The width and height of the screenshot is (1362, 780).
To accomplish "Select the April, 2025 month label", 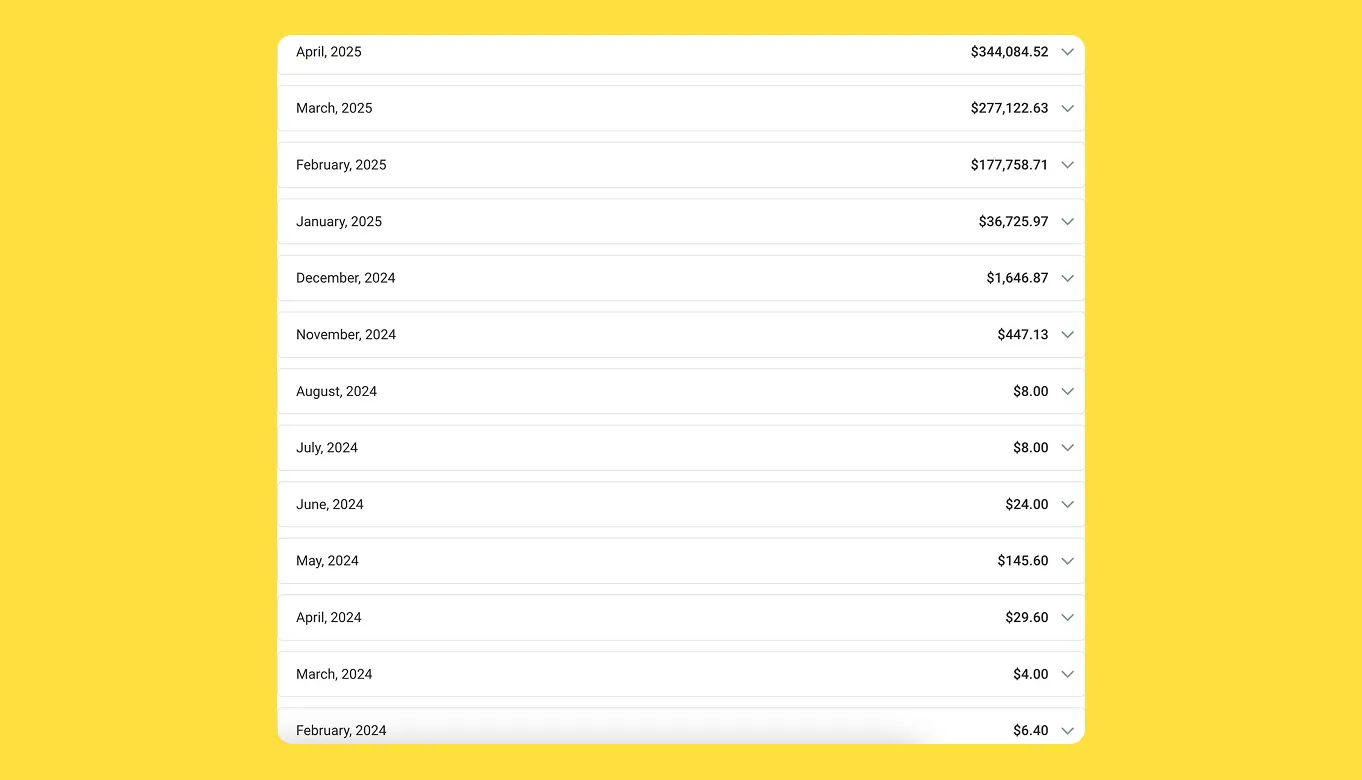I will tap(329, 52).
